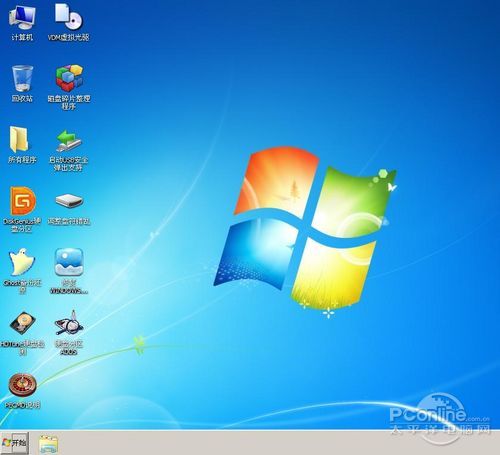
Task: Open the 所有程序 folder icon
Action: 19,140
